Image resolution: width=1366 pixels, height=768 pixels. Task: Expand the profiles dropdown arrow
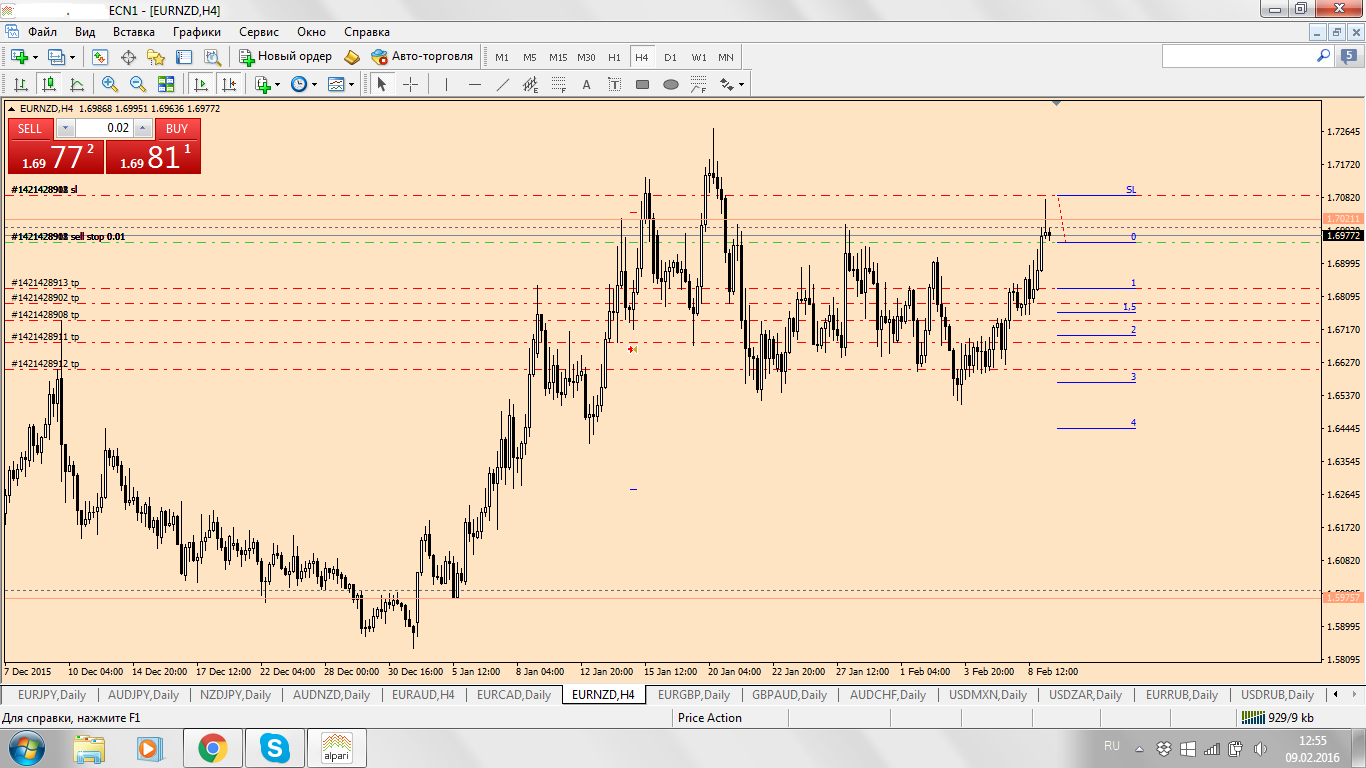72,57
